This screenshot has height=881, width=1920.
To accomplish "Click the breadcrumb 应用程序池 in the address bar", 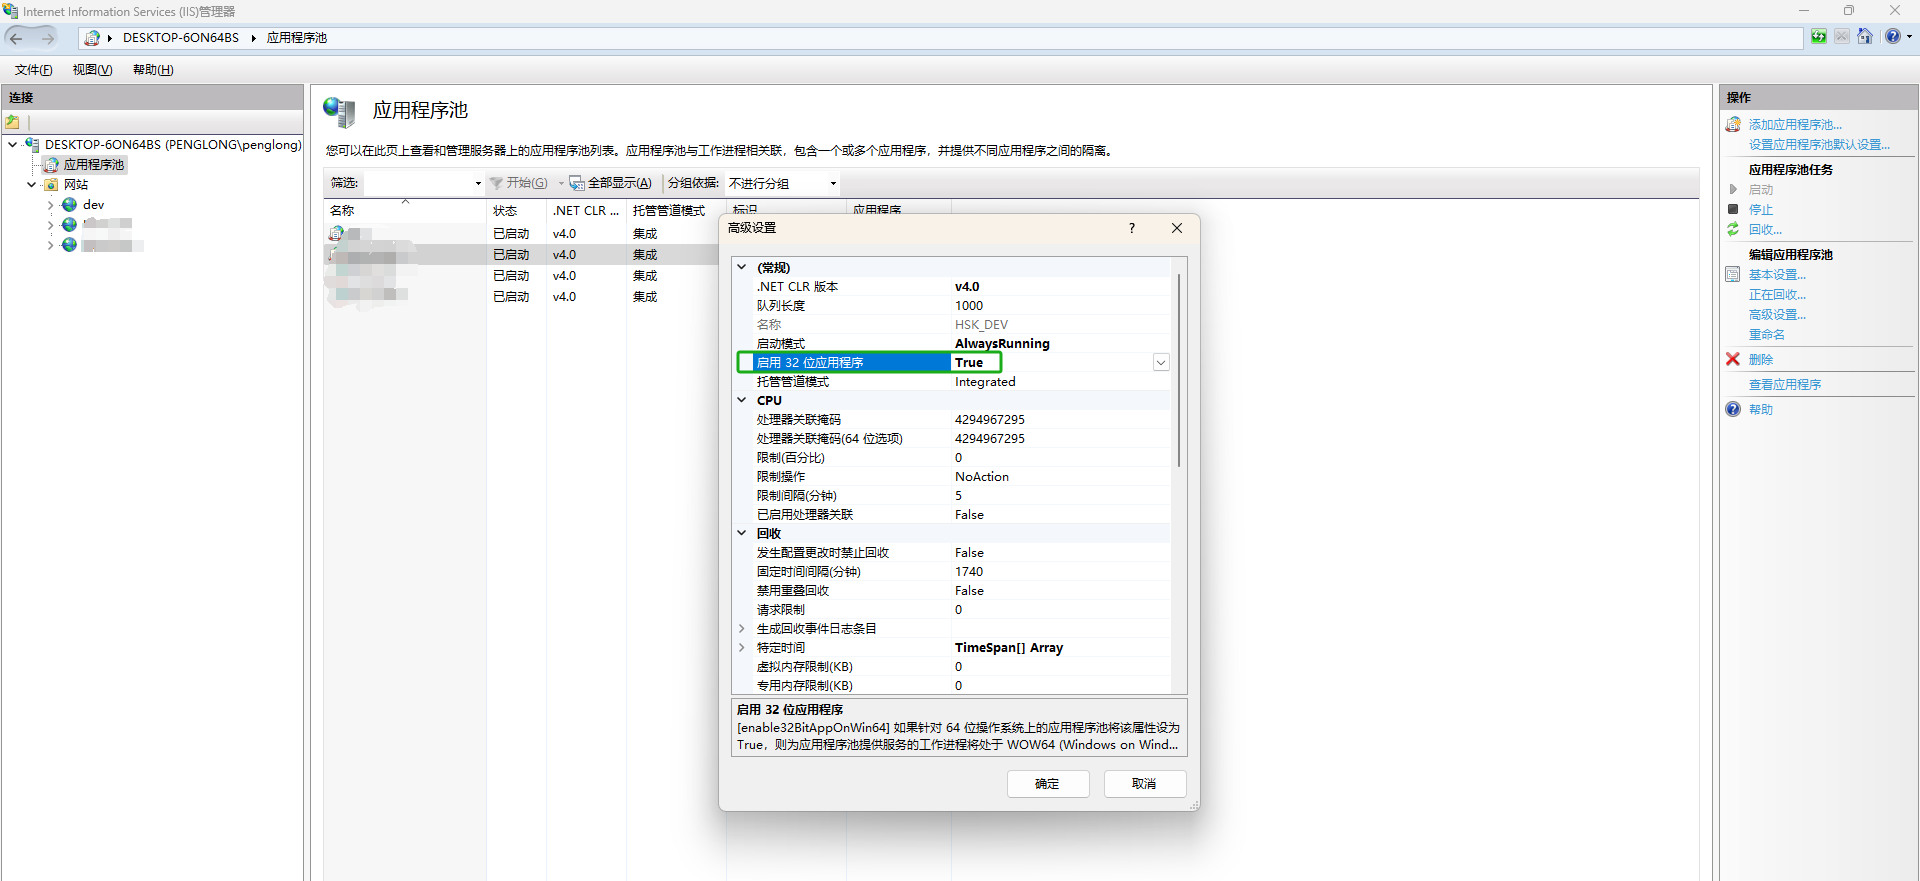I will click(297, 38).
